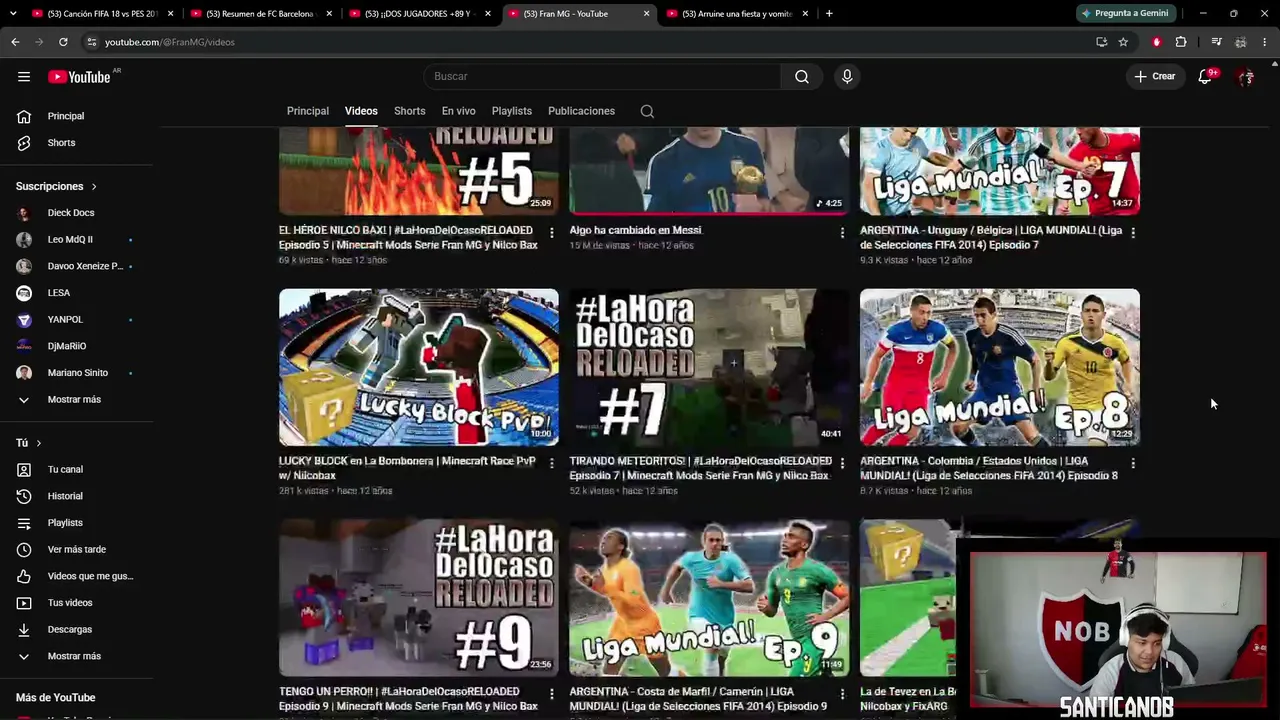Screen dimensions: 1280x720
Task: Expand the Tú section header
Action: 29,443
